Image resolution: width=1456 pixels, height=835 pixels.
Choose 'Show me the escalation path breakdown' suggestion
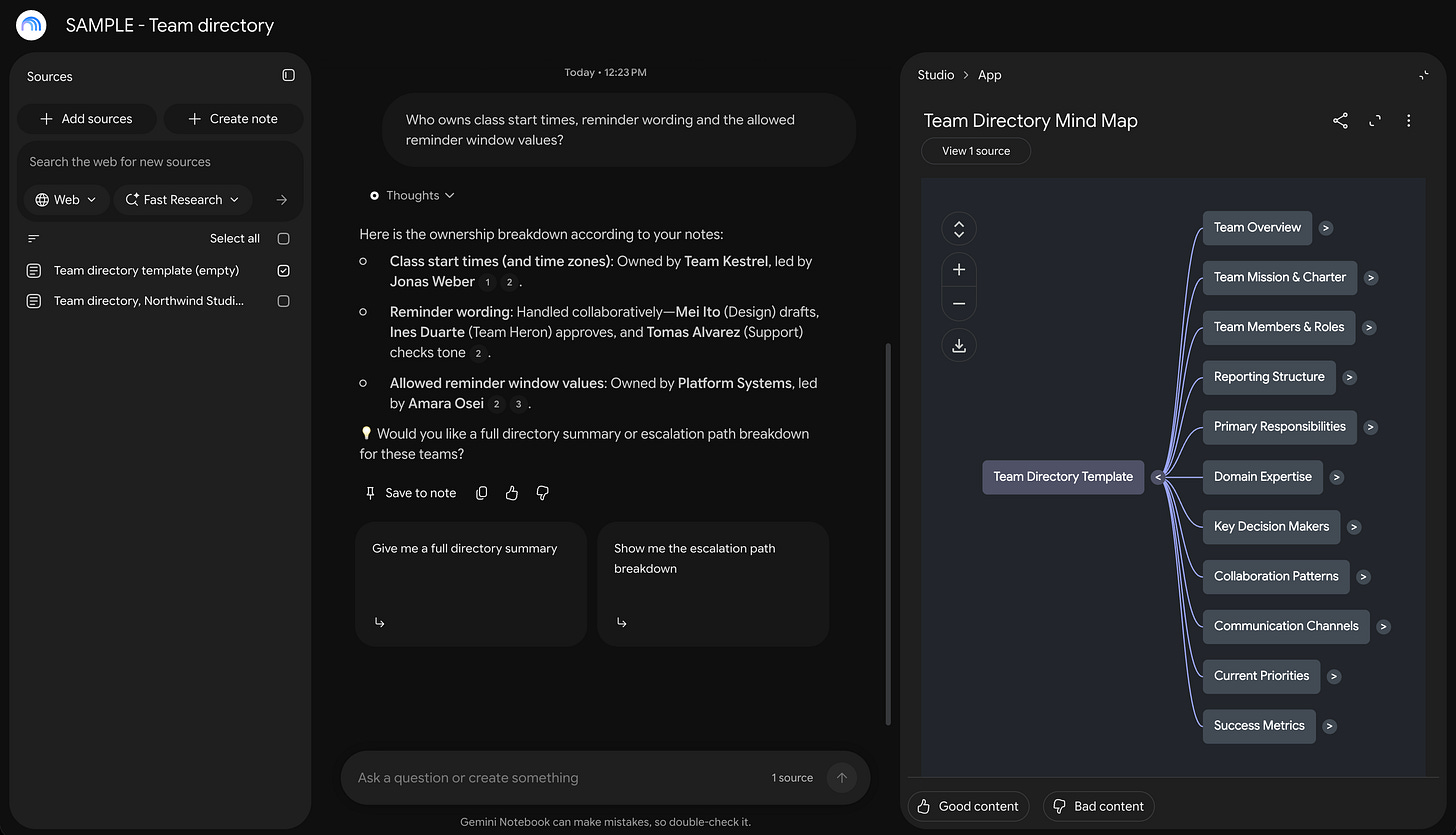(x=713, y=584)
